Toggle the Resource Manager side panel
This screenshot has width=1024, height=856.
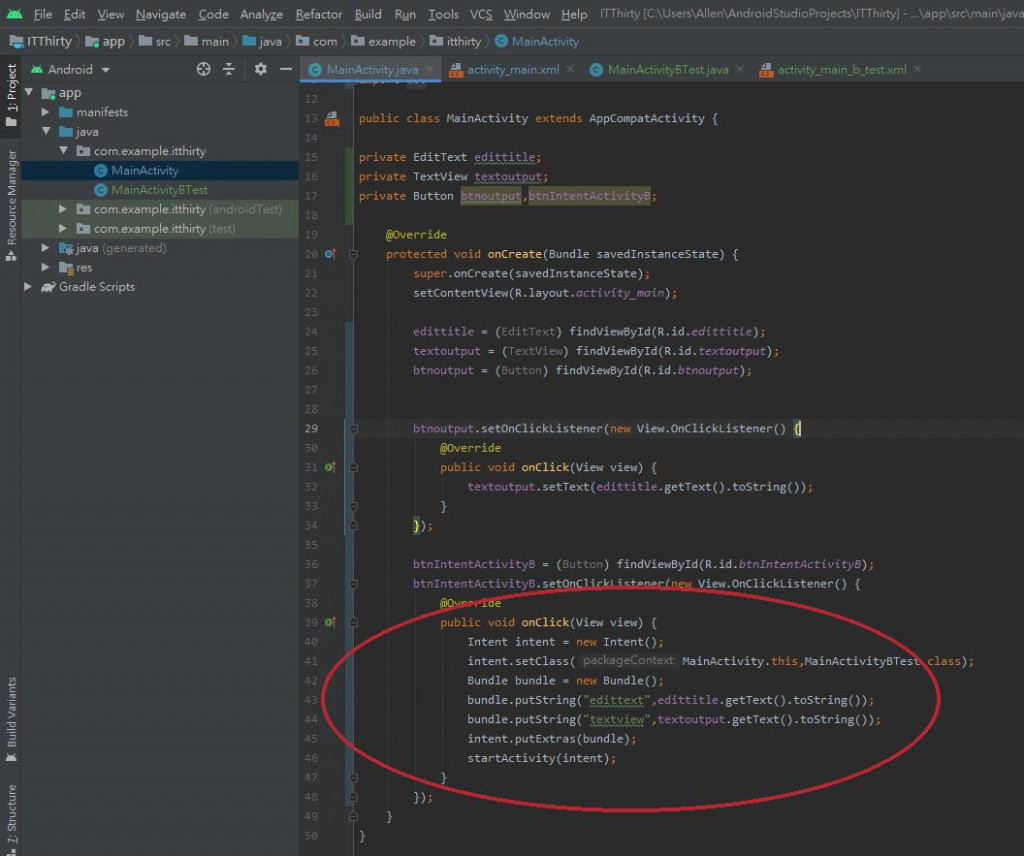click(x=11, y=205)
